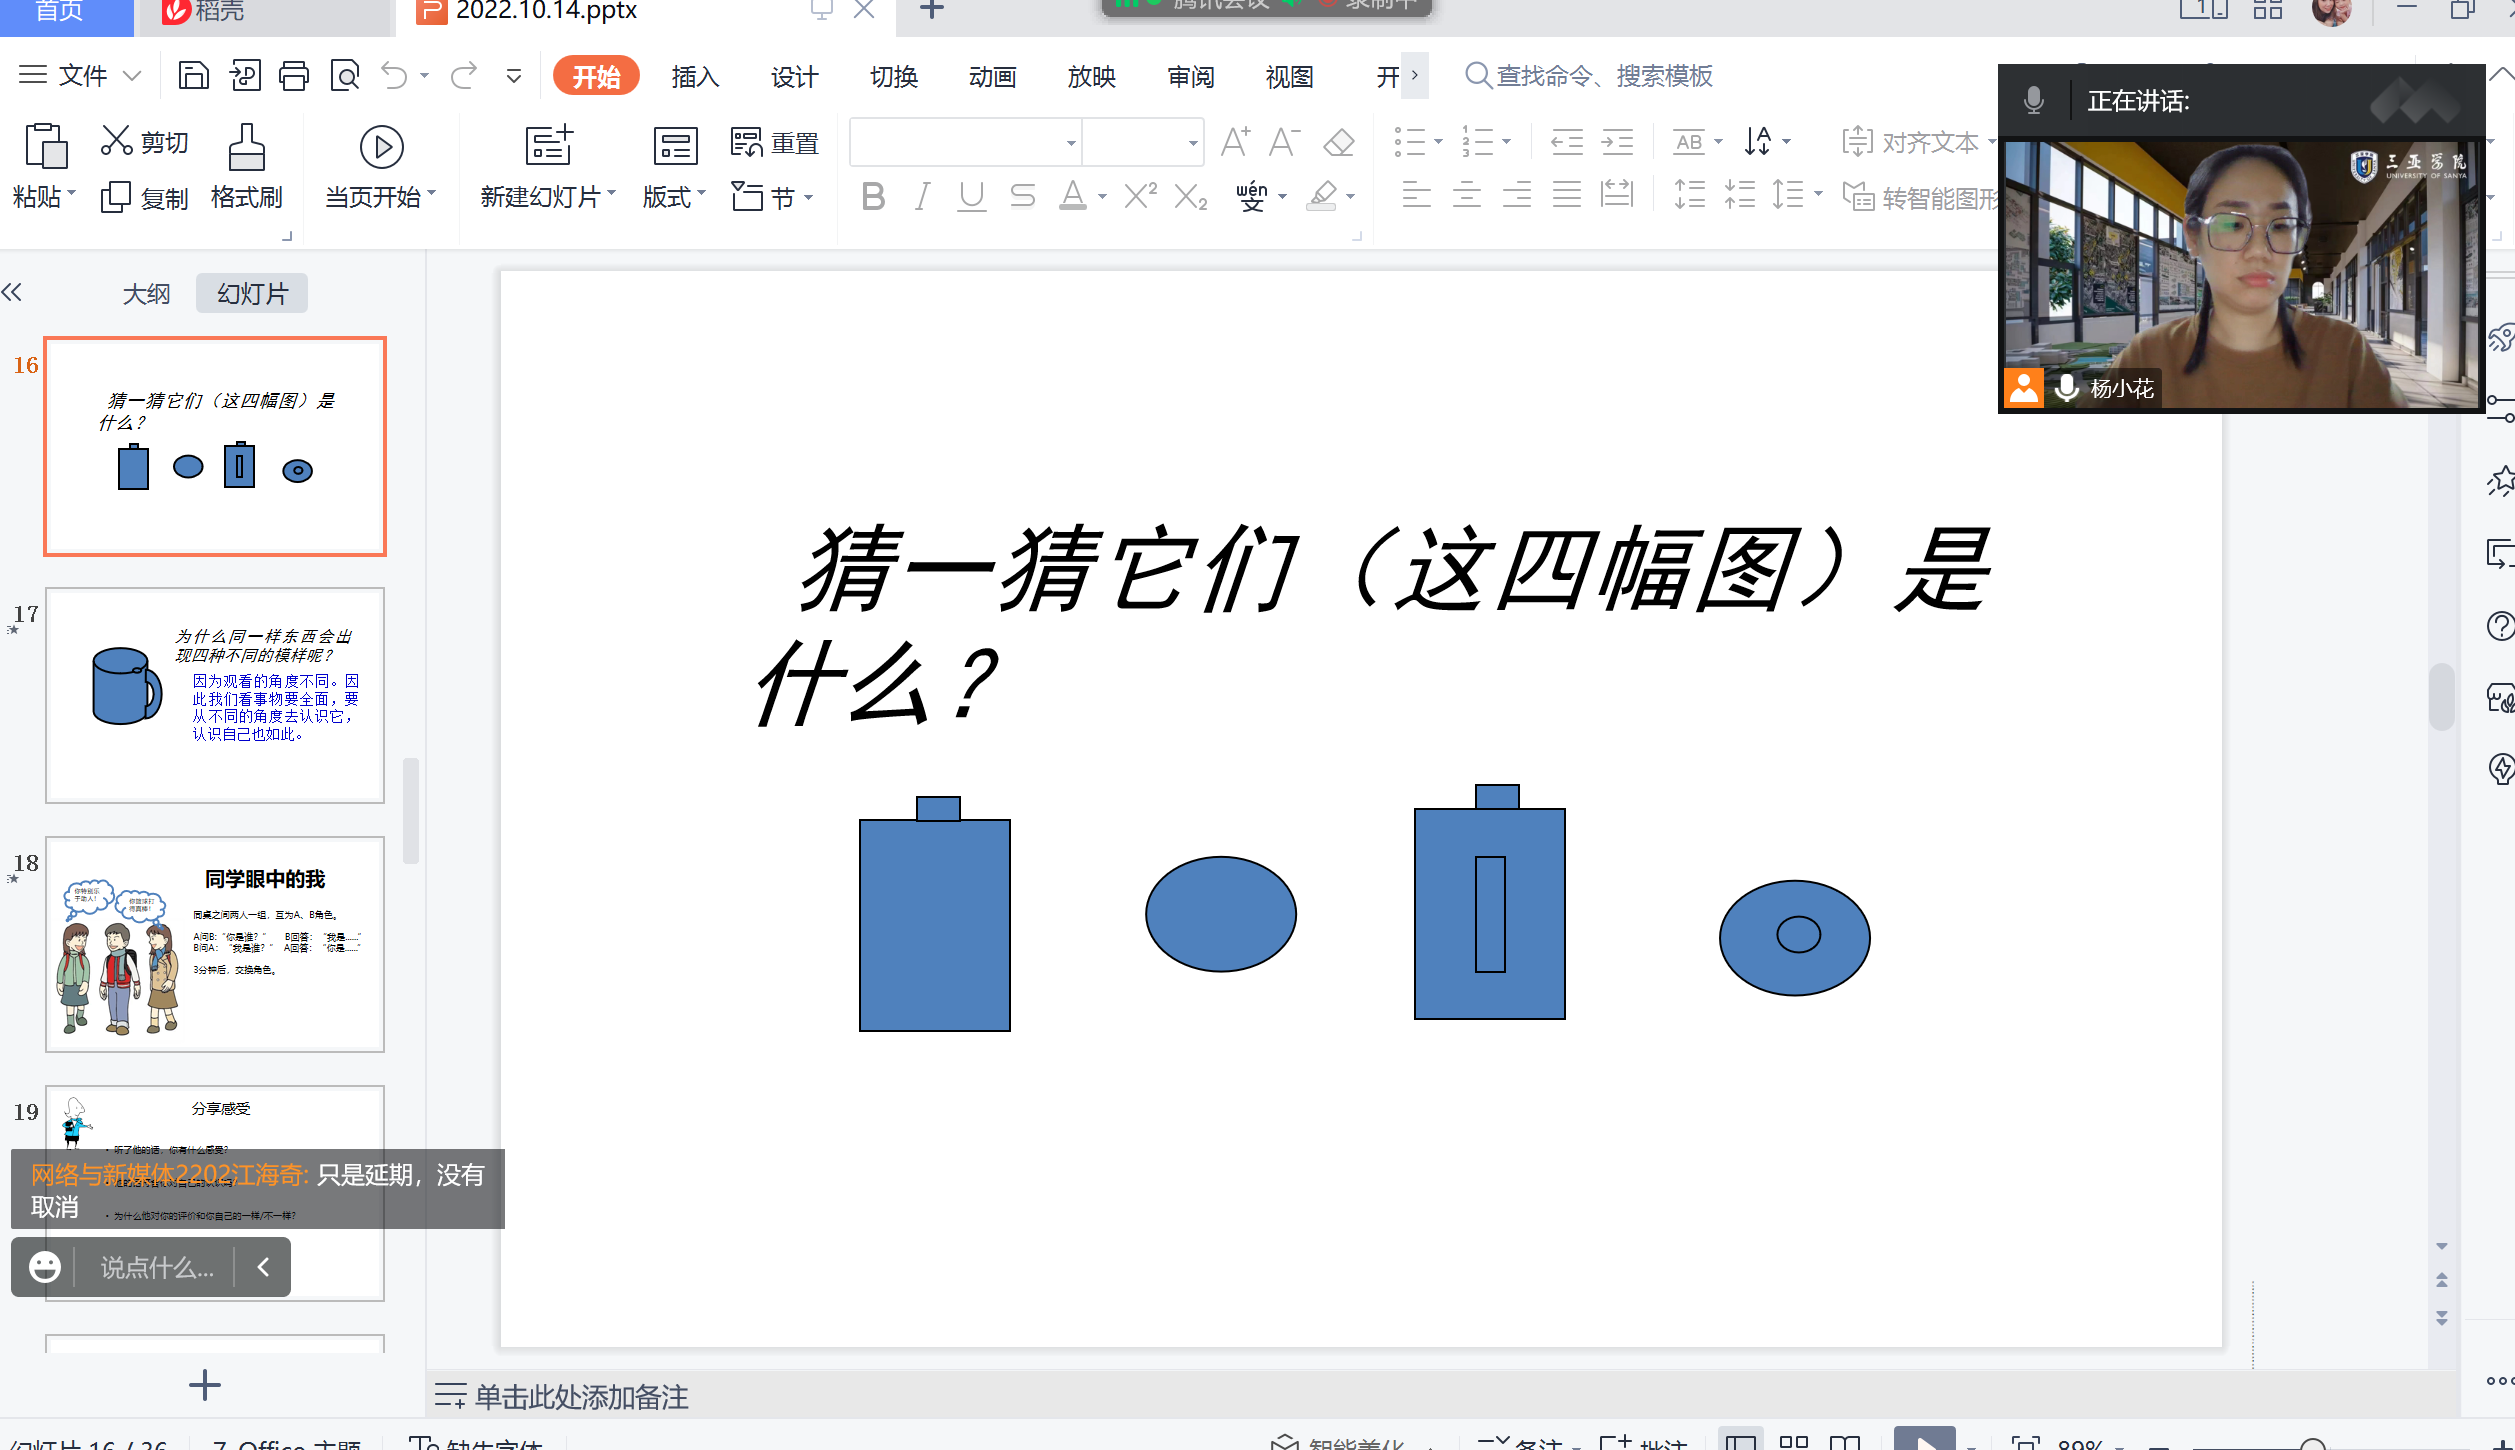This screenshot has height=1450, width=2515.
Task: Toggle Underline formatting
Action: point(971,197)
